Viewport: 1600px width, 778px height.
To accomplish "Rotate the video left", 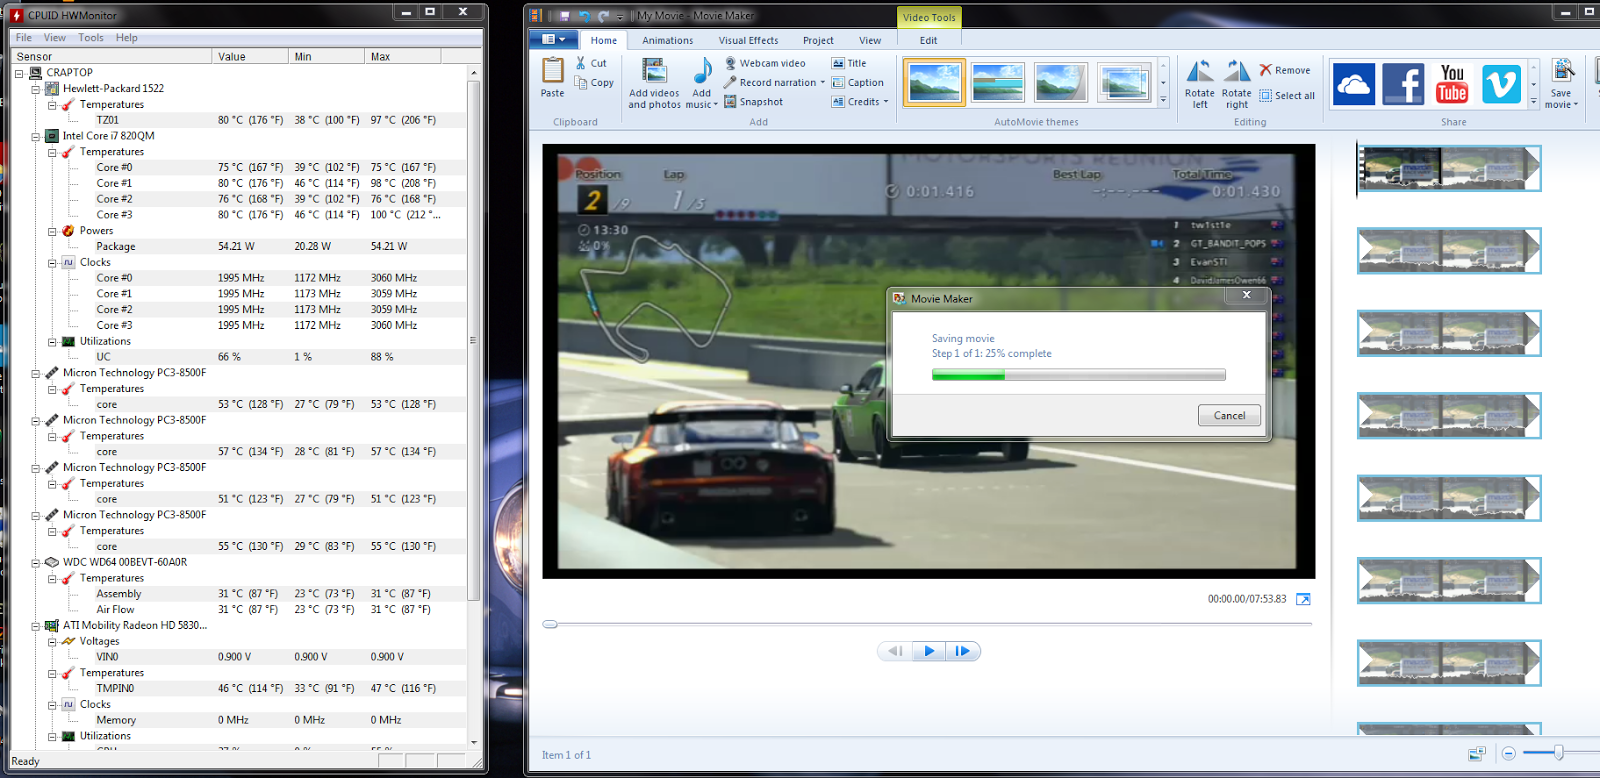I will [x=1200, y=84].
